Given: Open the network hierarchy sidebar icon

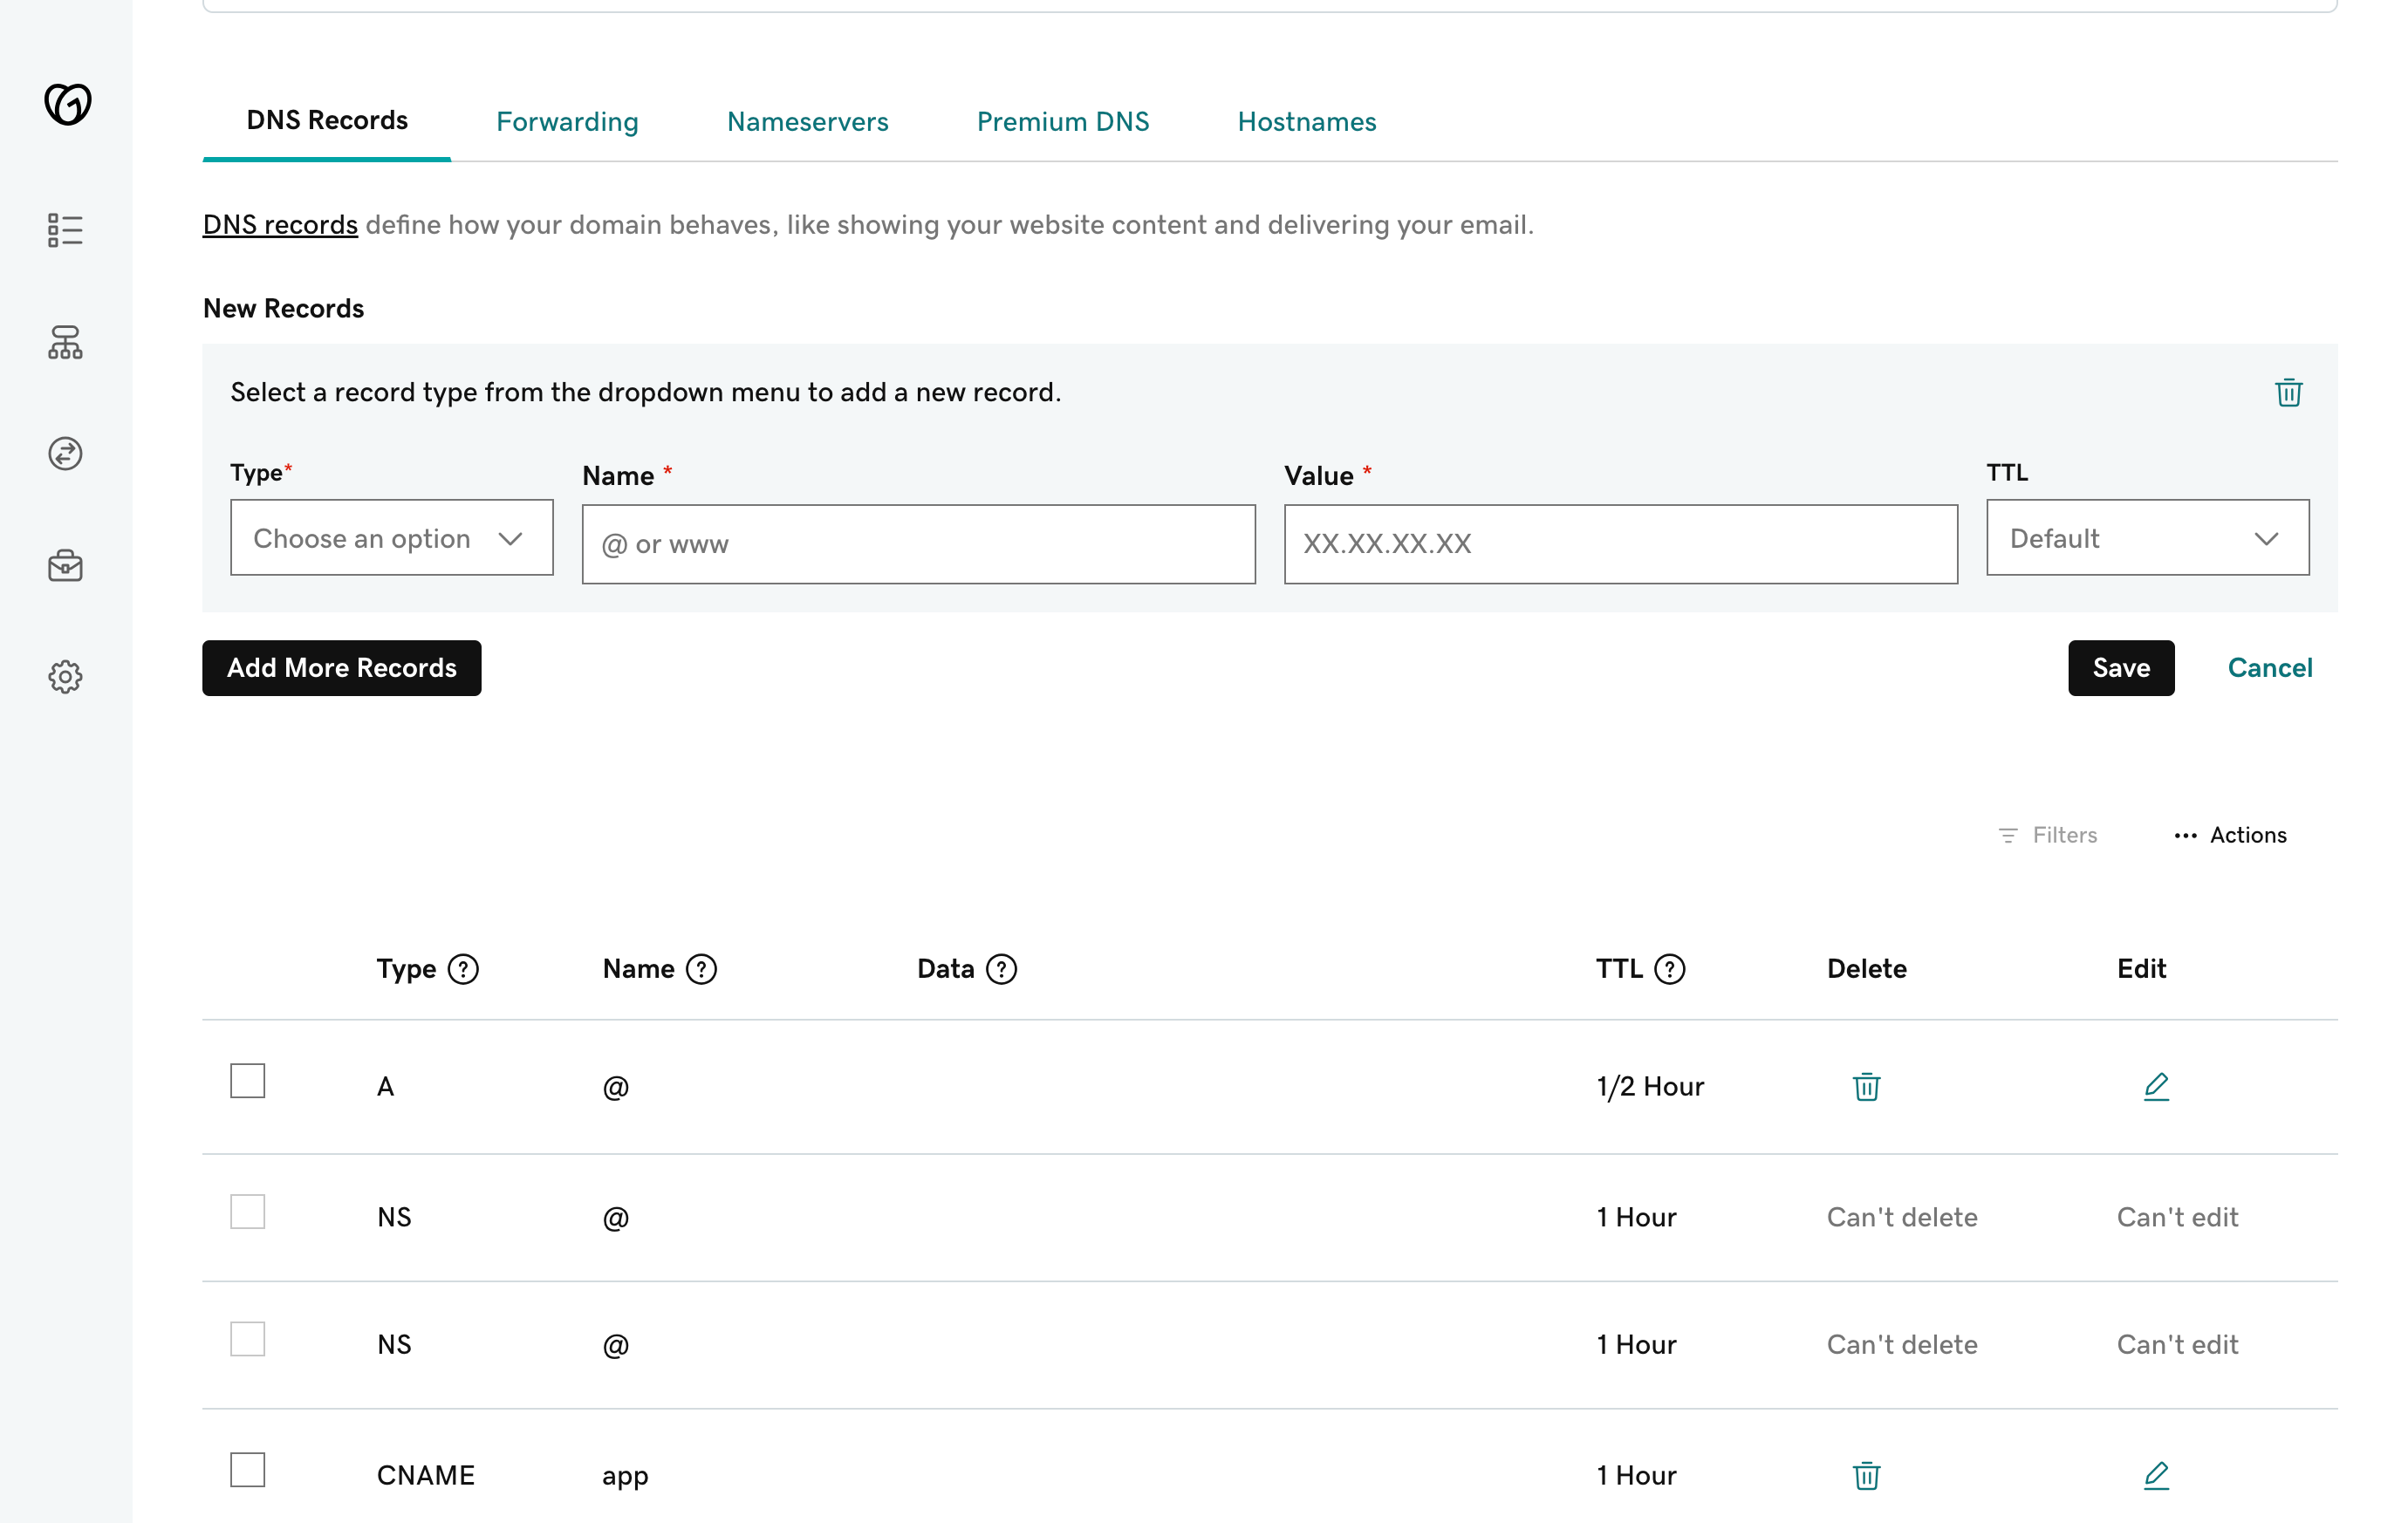Looking at the screenshot, I should click(65, 343).
